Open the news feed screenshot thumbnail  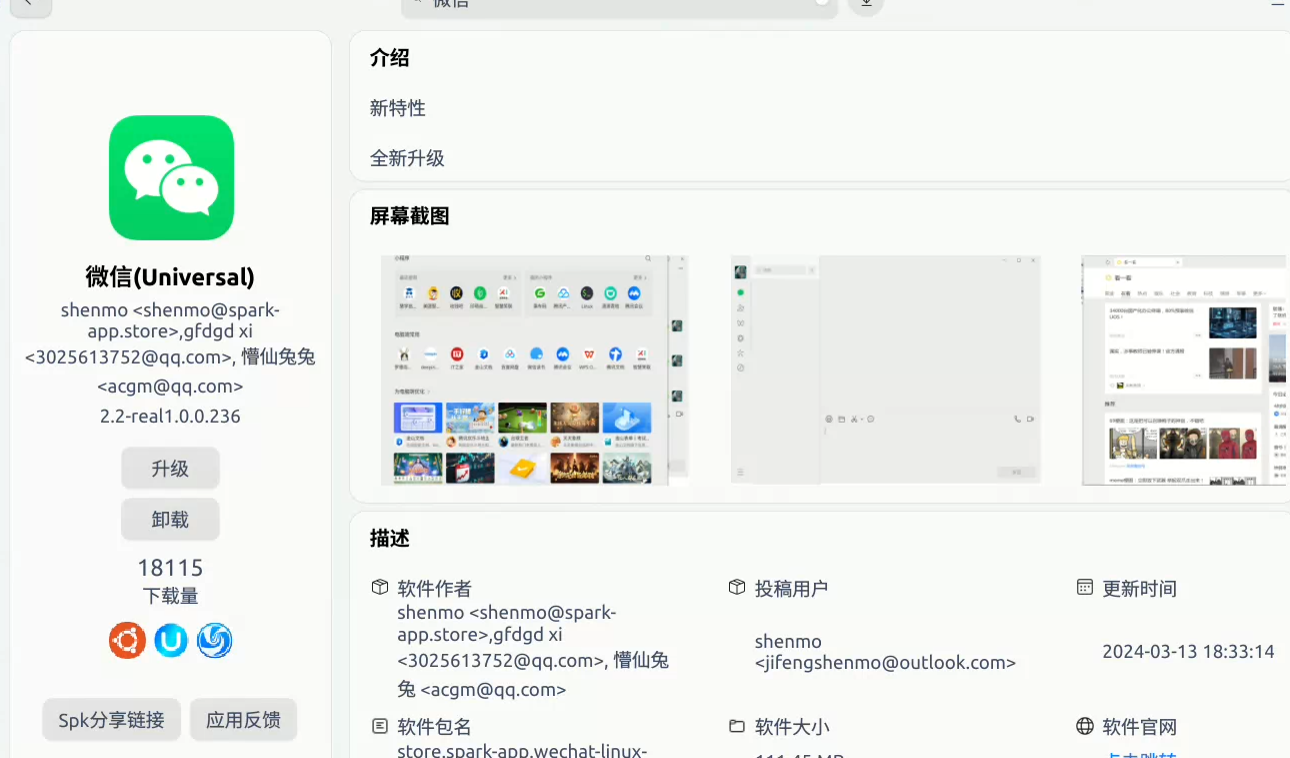pos(1185,370)
